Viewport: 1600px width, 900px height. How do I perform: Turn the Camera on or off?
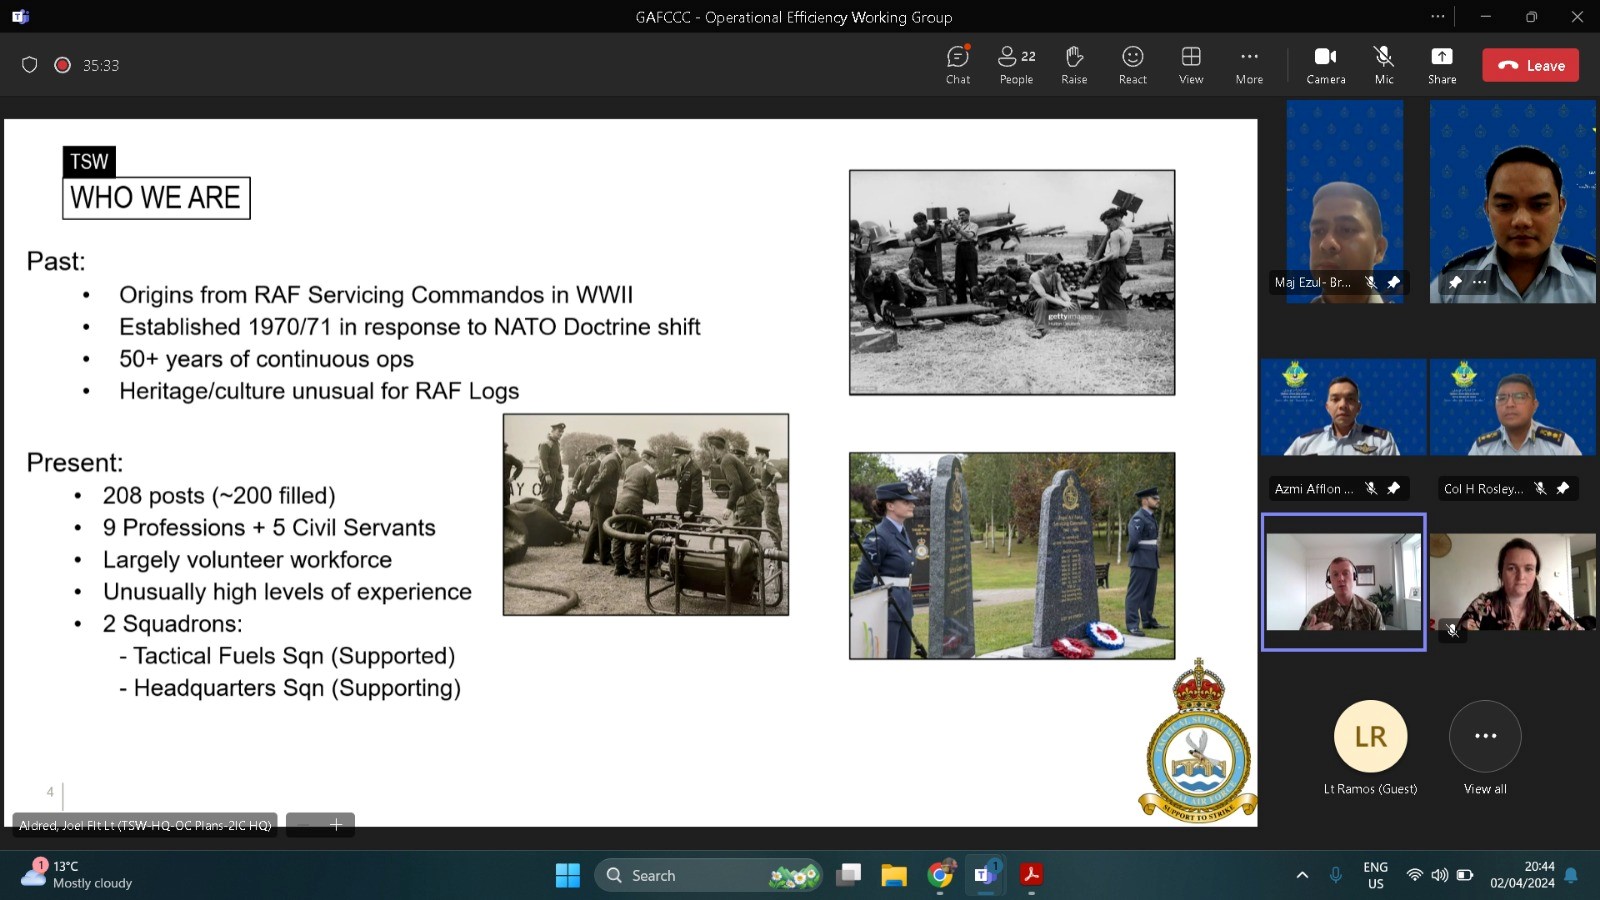(x=1326, y=65)
